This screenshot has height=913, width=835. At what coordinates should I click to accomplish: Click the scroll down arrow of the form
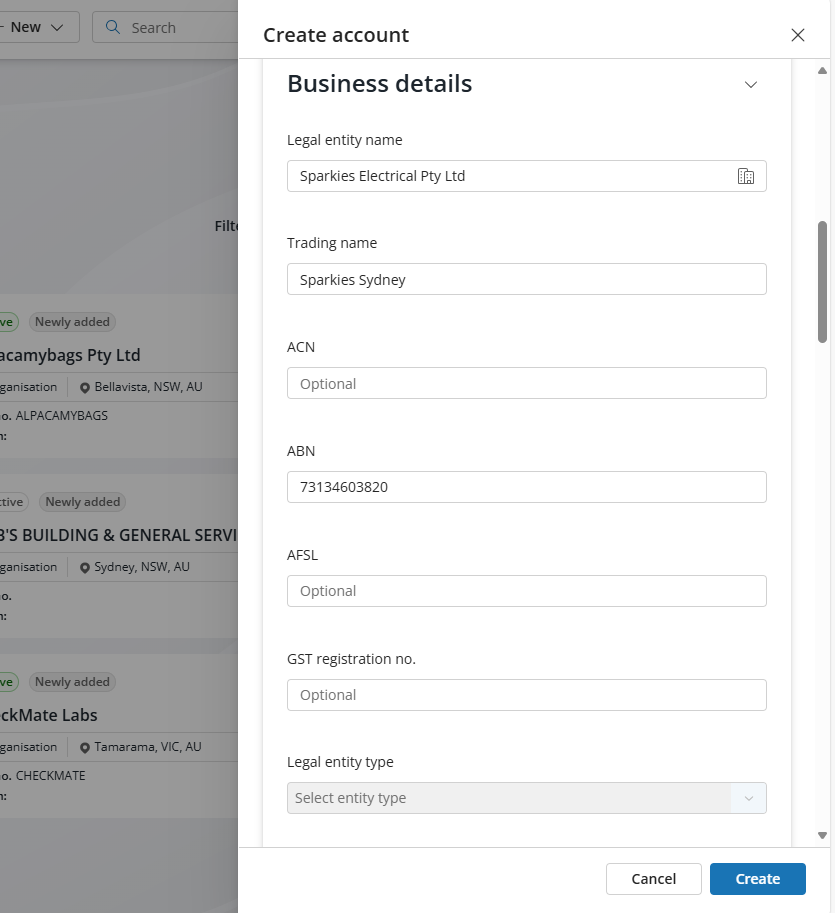point(823,835)
